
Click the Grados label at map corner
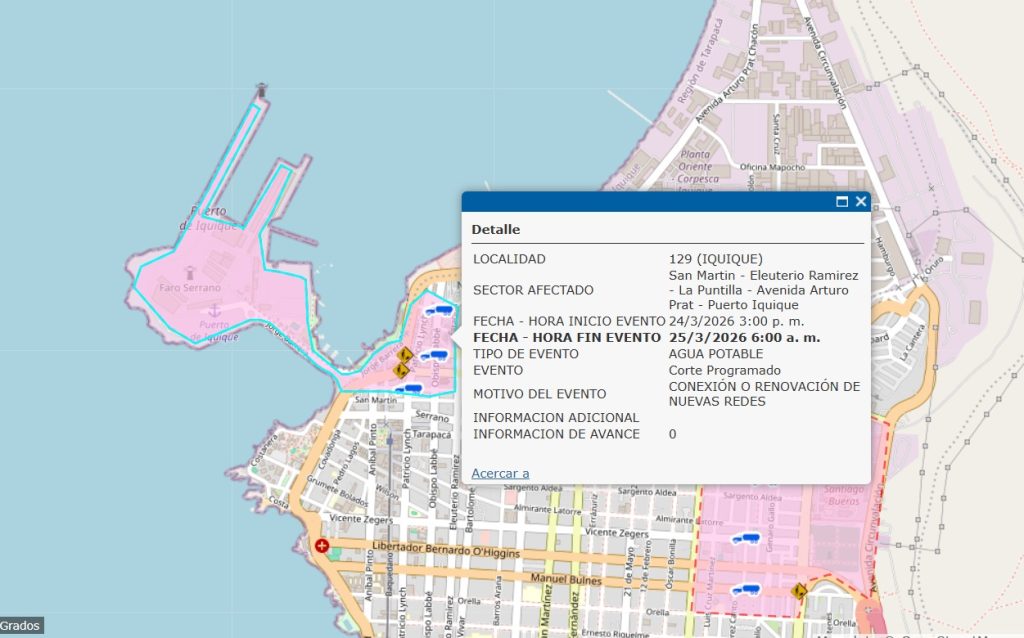[x=20, y=626]
